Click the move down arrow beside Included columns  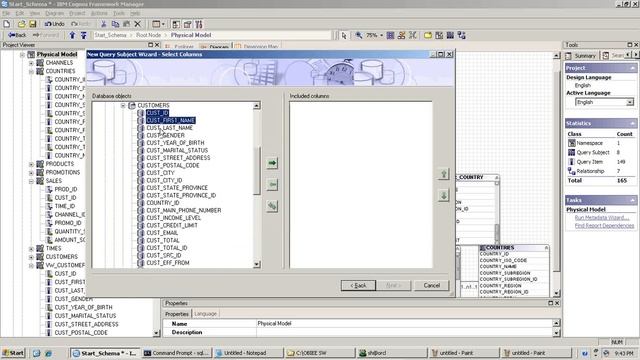tap(444, 196)
